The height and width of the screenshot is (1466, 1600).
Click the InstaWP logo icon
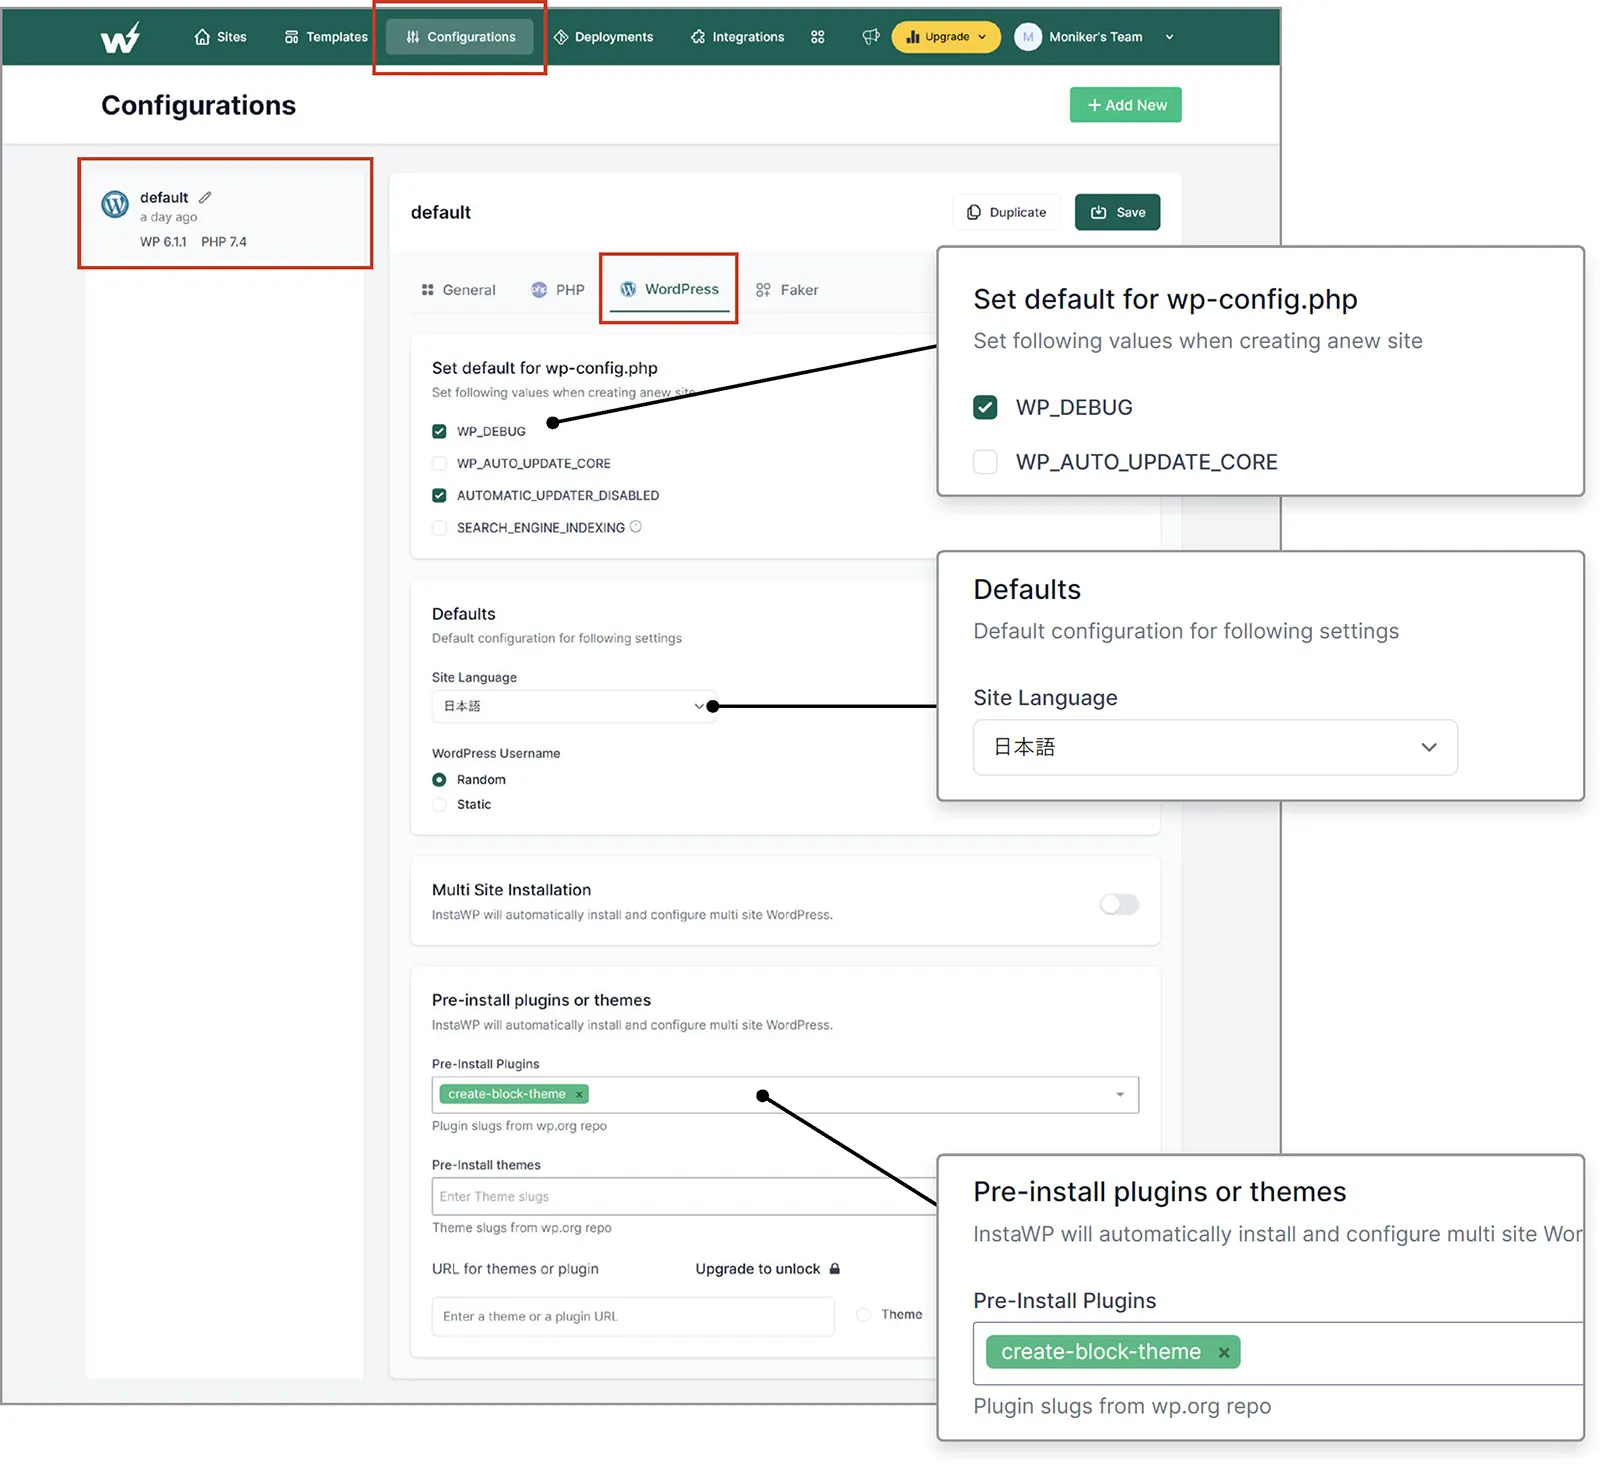click(120, 38)
